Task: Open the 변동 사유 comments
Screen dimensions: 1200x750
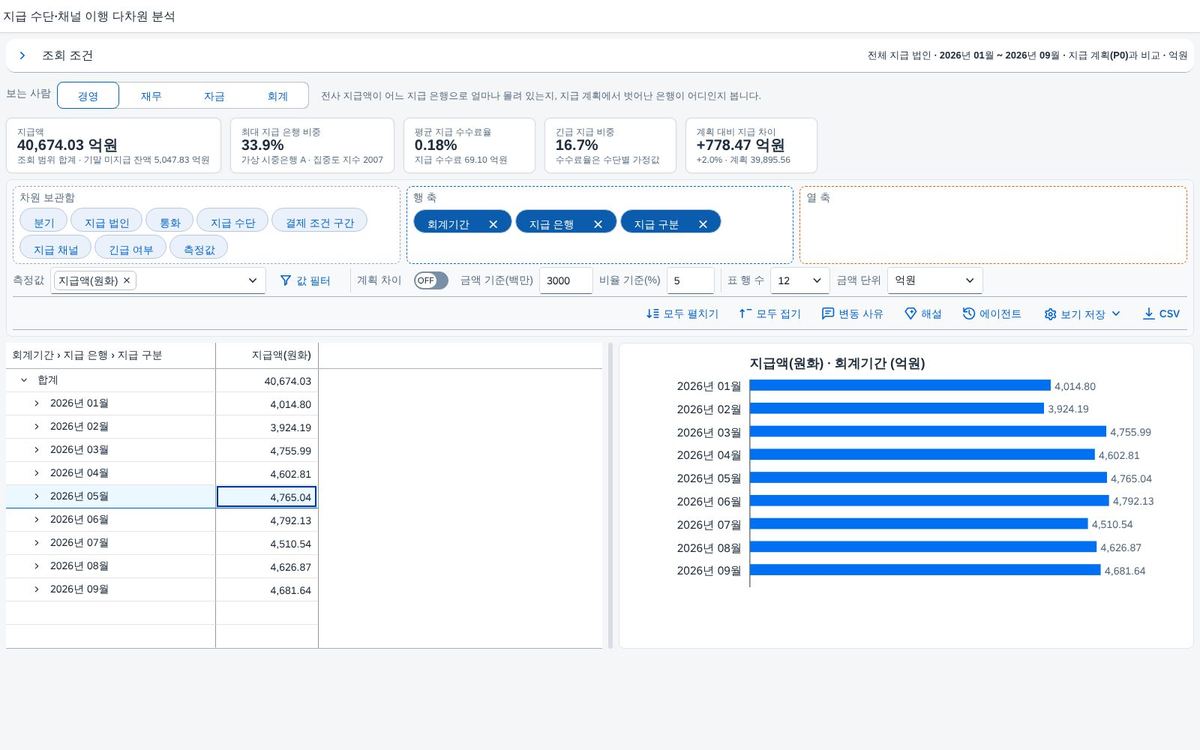Action: click(x=852, y=314)
